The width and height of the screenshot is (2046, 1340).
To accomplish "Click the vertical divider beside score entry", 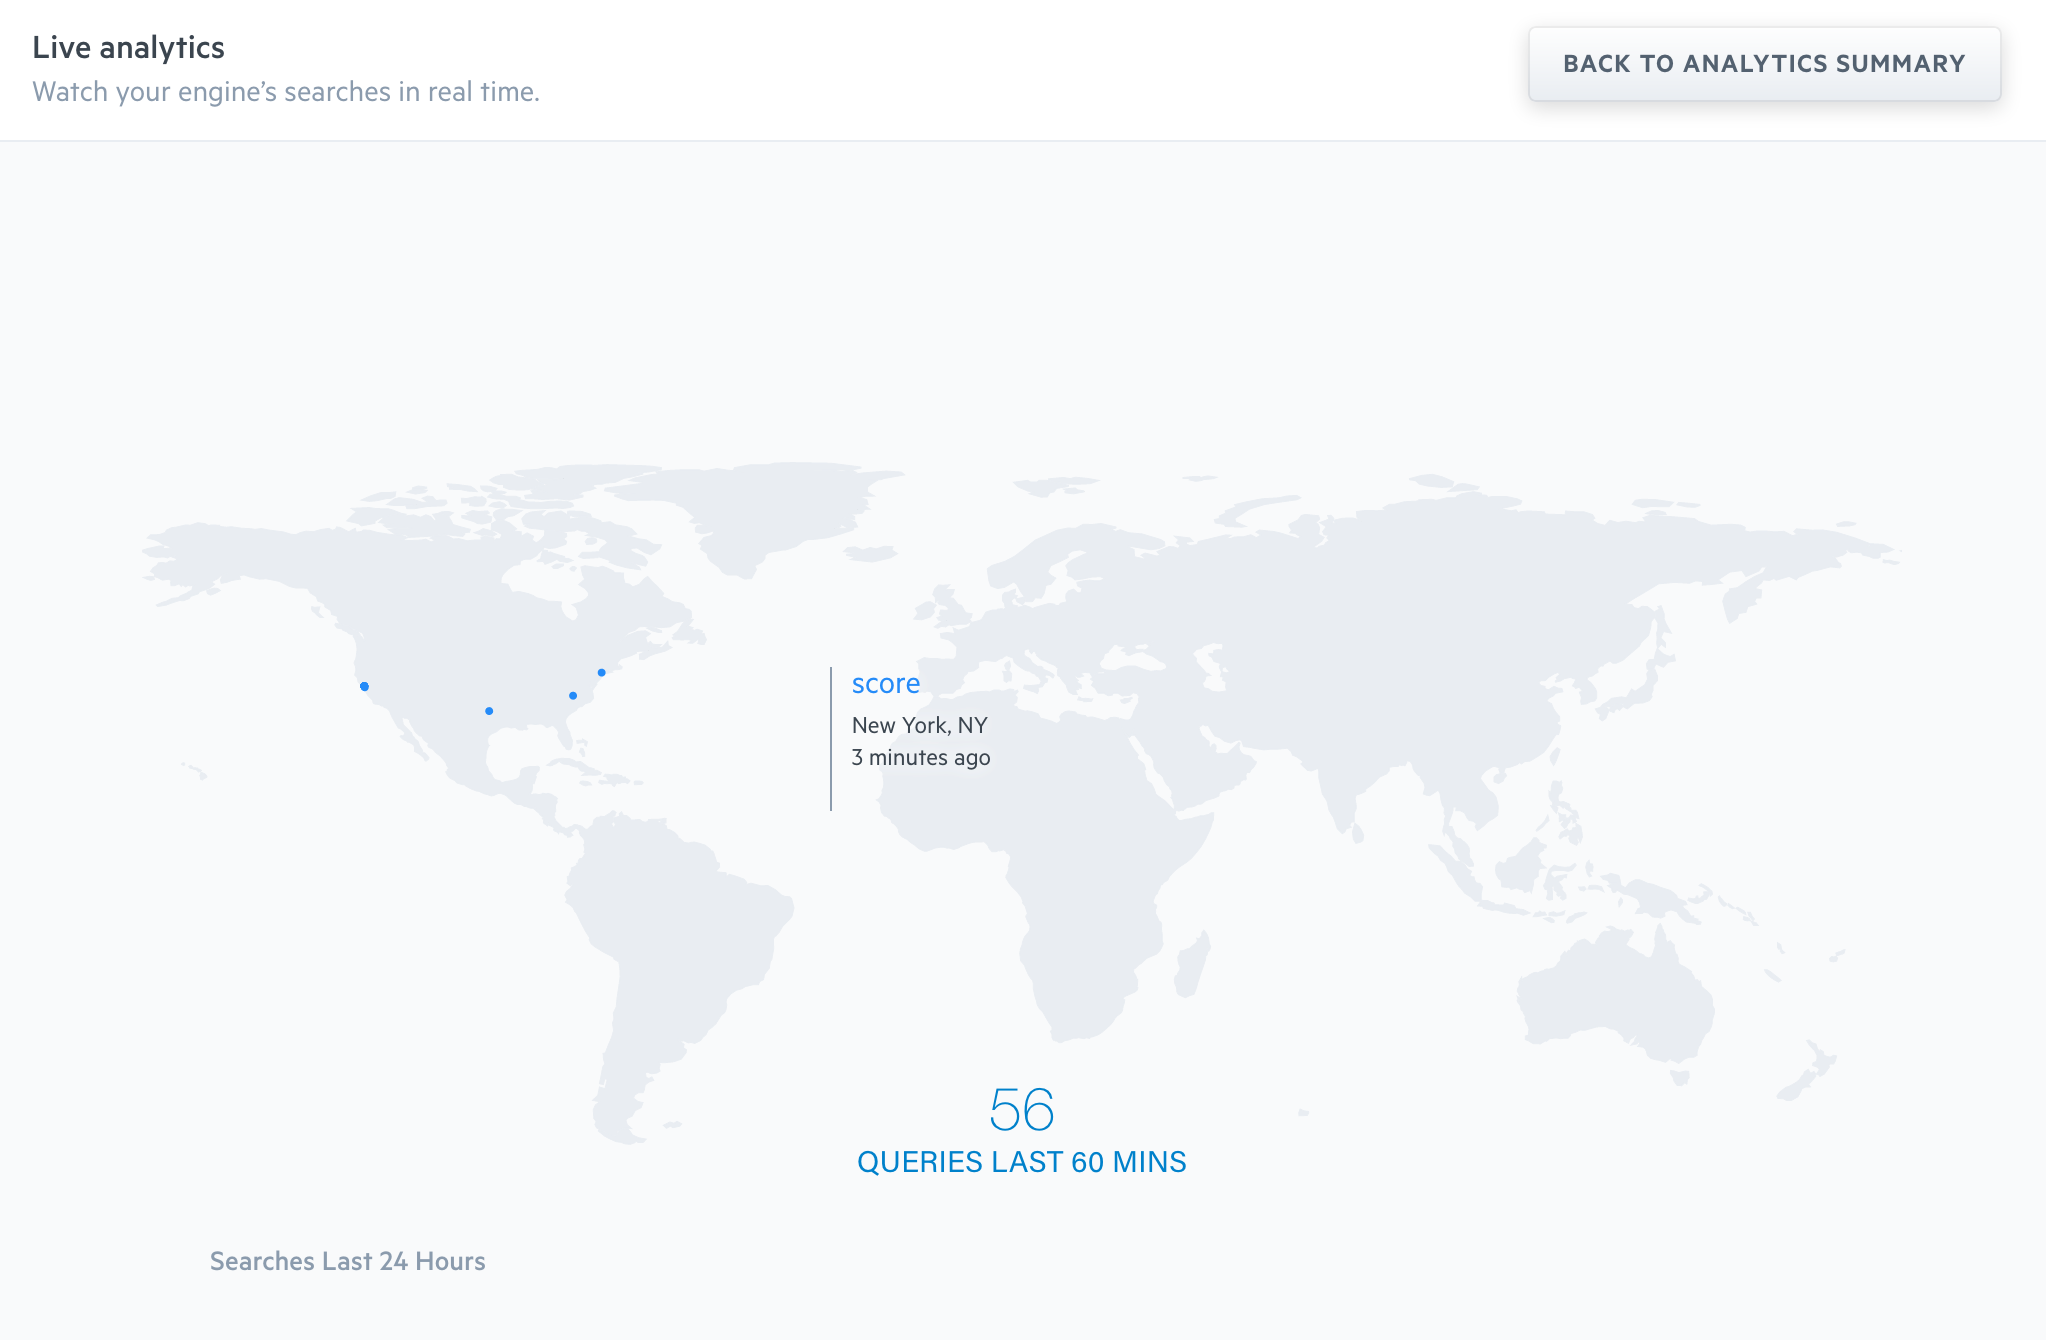I will (831, 739).
